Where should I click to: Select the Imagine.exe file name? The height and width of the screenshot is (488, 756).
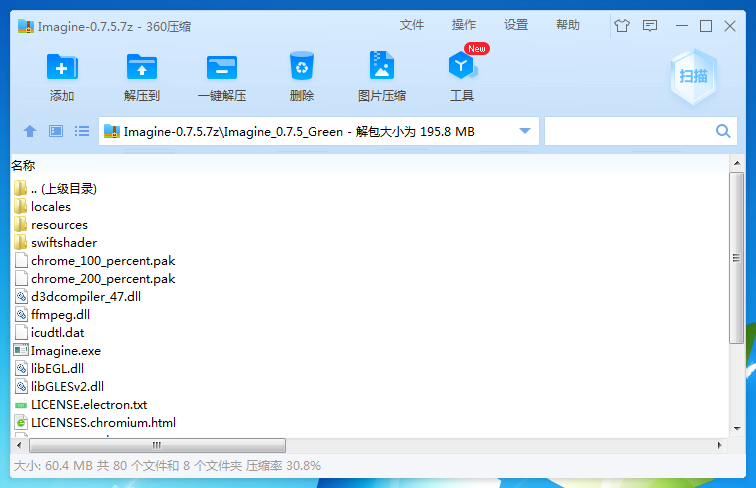point(66,351)
